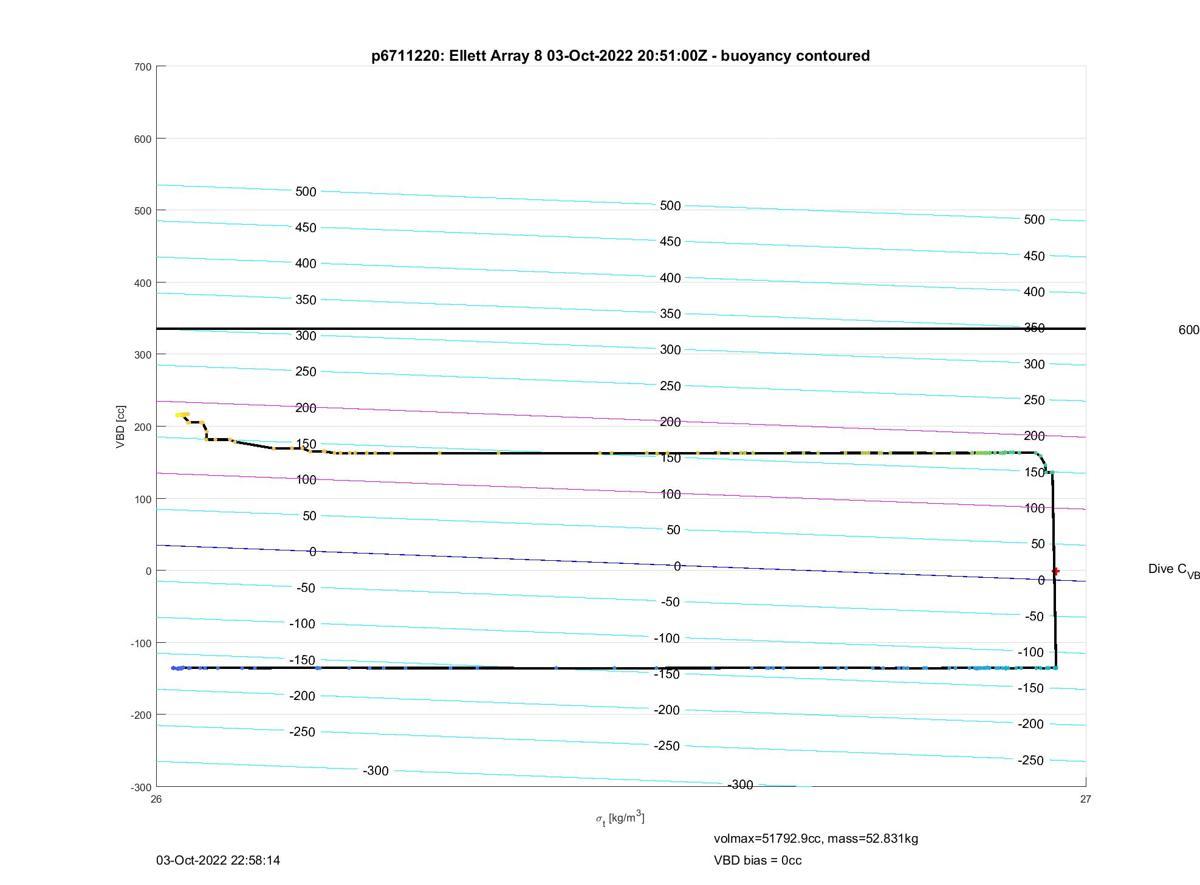Image resolution: width=1200 pixels, height=885 pixels.
Task: Click the y-axis tick label '-300'
Action: (x=140, y=787)
